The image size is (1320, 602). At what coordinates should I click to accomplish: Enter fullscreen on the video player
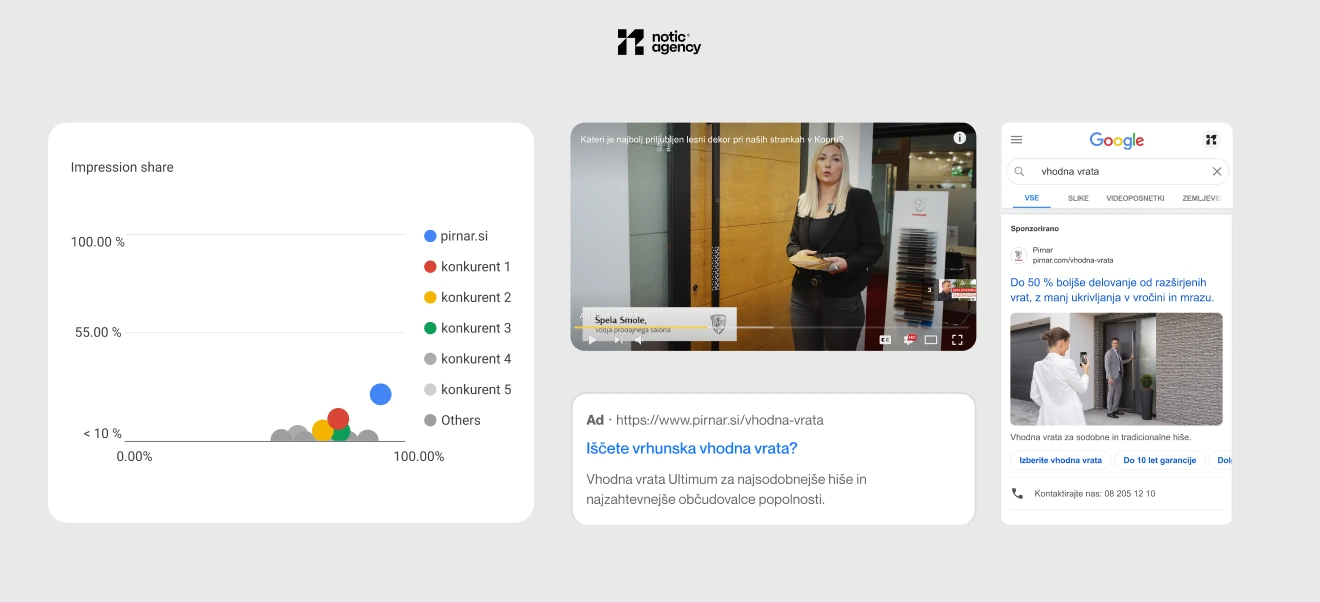coord(957,340)
